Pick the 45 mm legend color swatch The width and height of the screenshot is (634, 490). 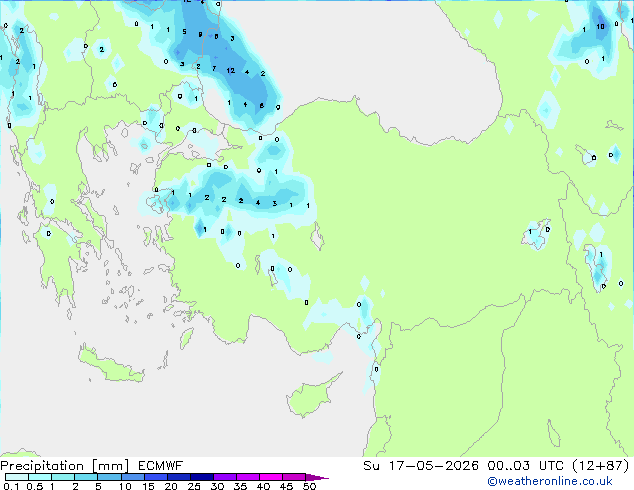[294, 477]
